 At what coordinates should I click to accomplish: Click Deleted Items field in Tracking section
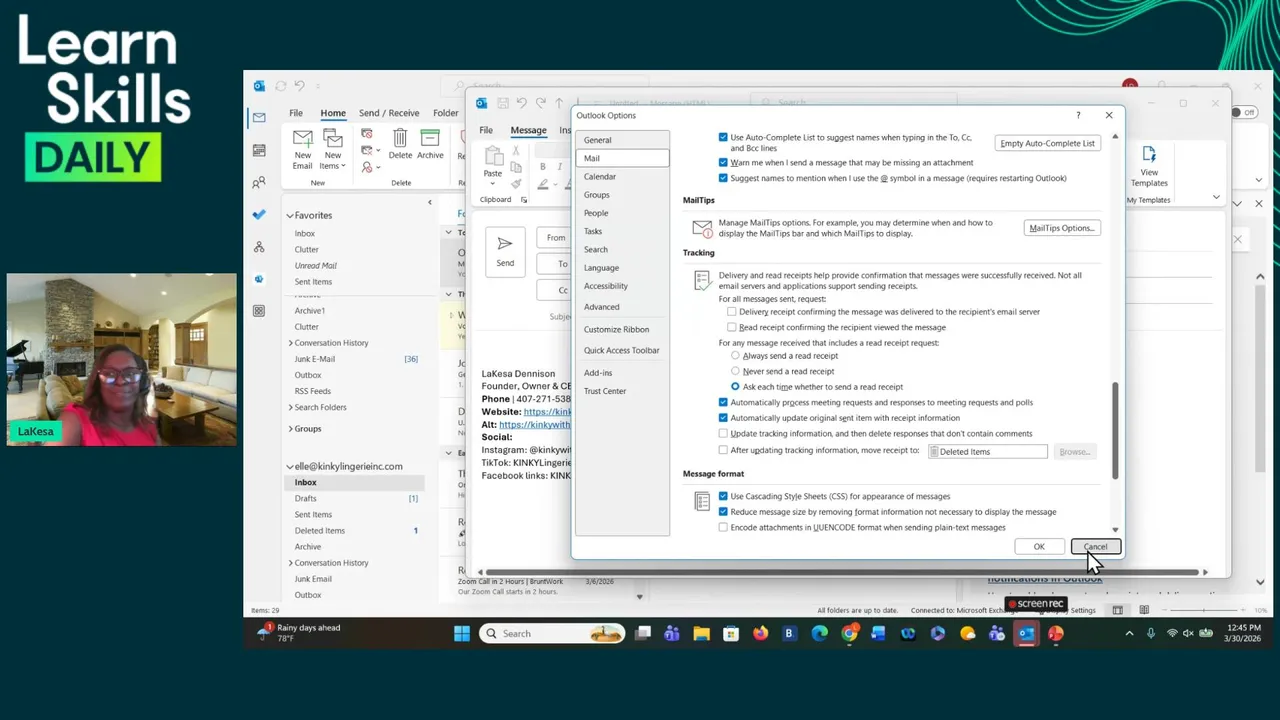(987, 452)
